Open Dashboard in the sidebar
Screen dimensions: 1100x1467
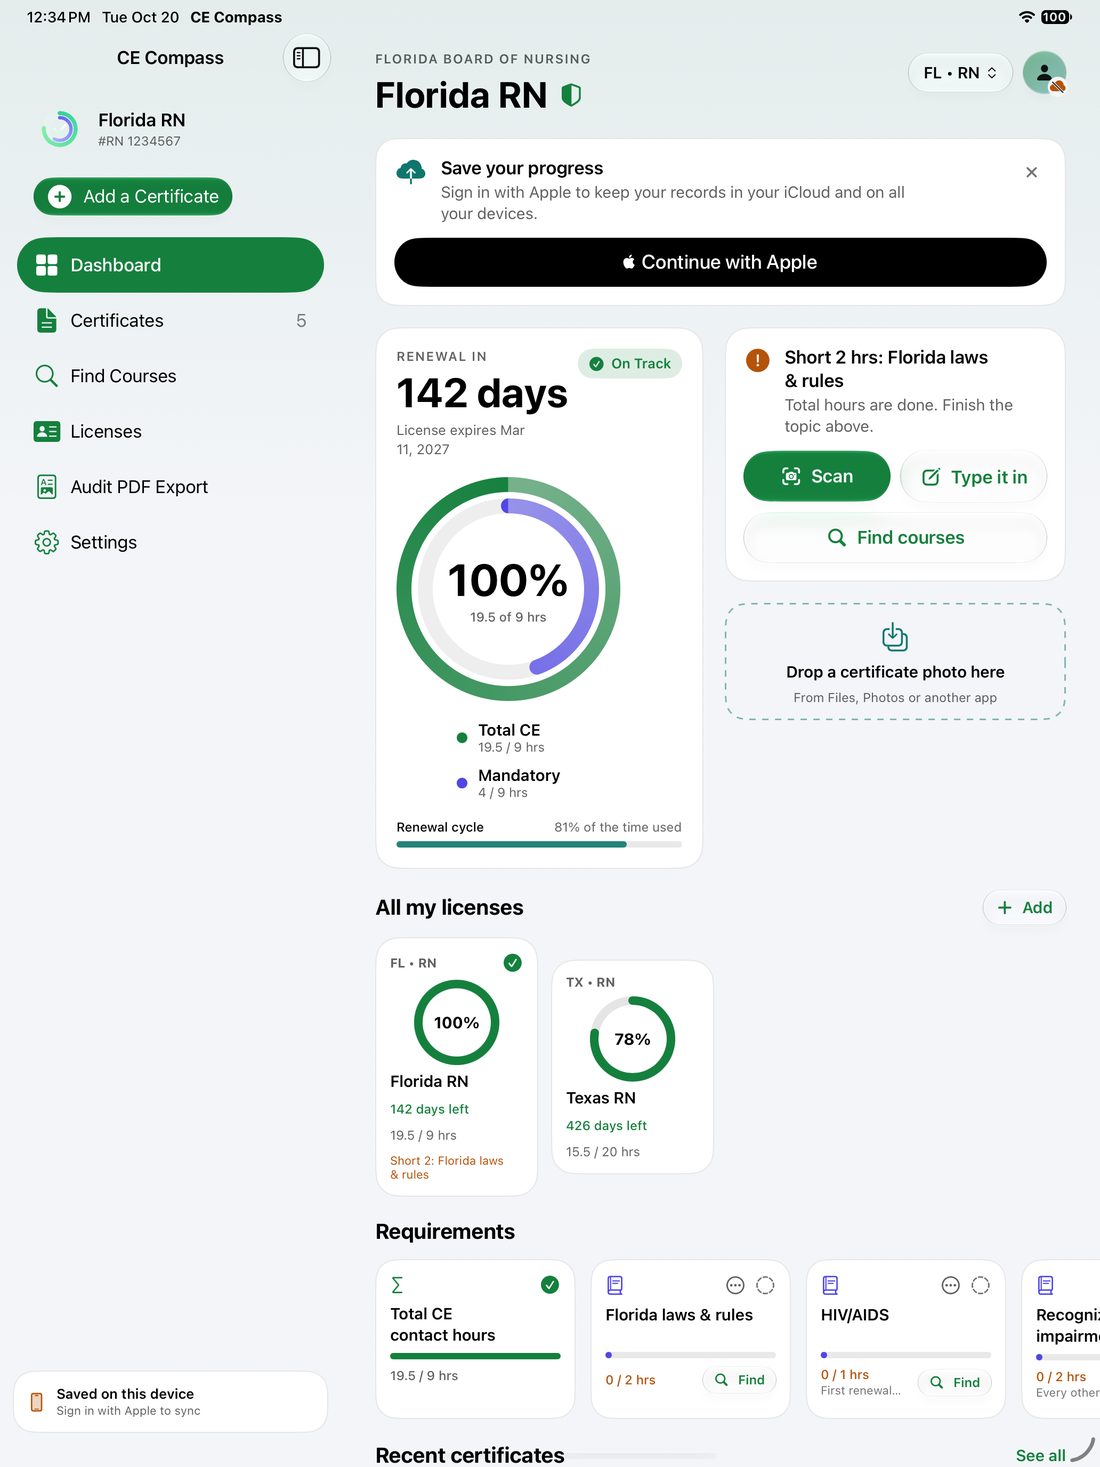point(170,265)
